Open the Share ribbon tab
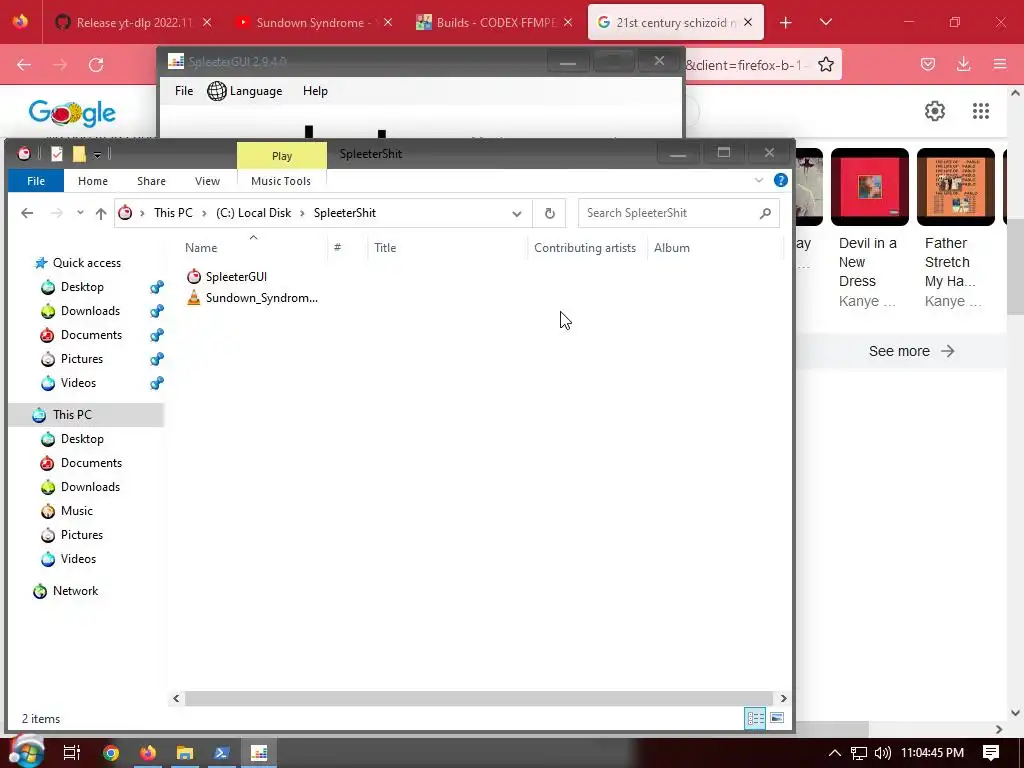Screen dimensions: 1024x768 click(151, 181)
